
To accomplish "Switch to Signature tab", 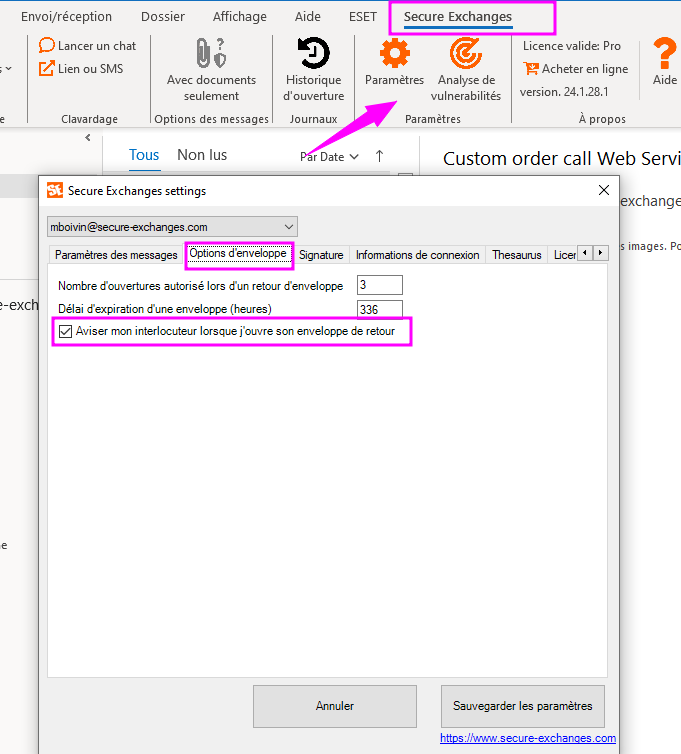I will click(321, 255).
